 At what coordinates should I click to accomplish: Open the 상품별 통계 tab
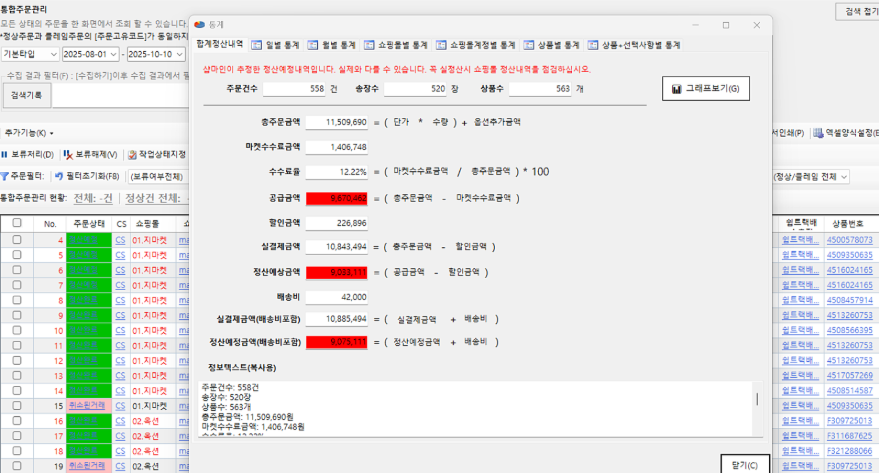pyautogui.click(x=552, y=45)
